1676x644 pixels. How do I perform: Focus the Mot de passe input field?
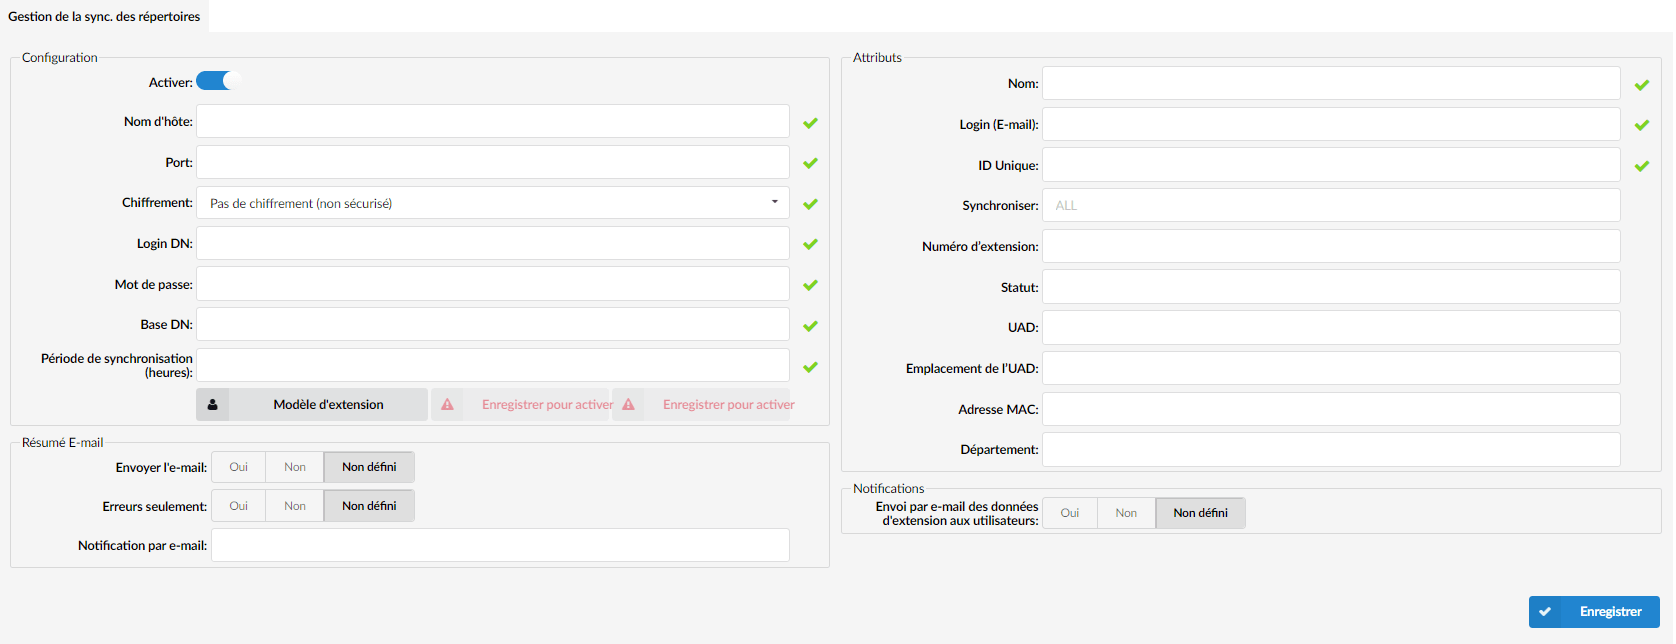click(493, 284)
